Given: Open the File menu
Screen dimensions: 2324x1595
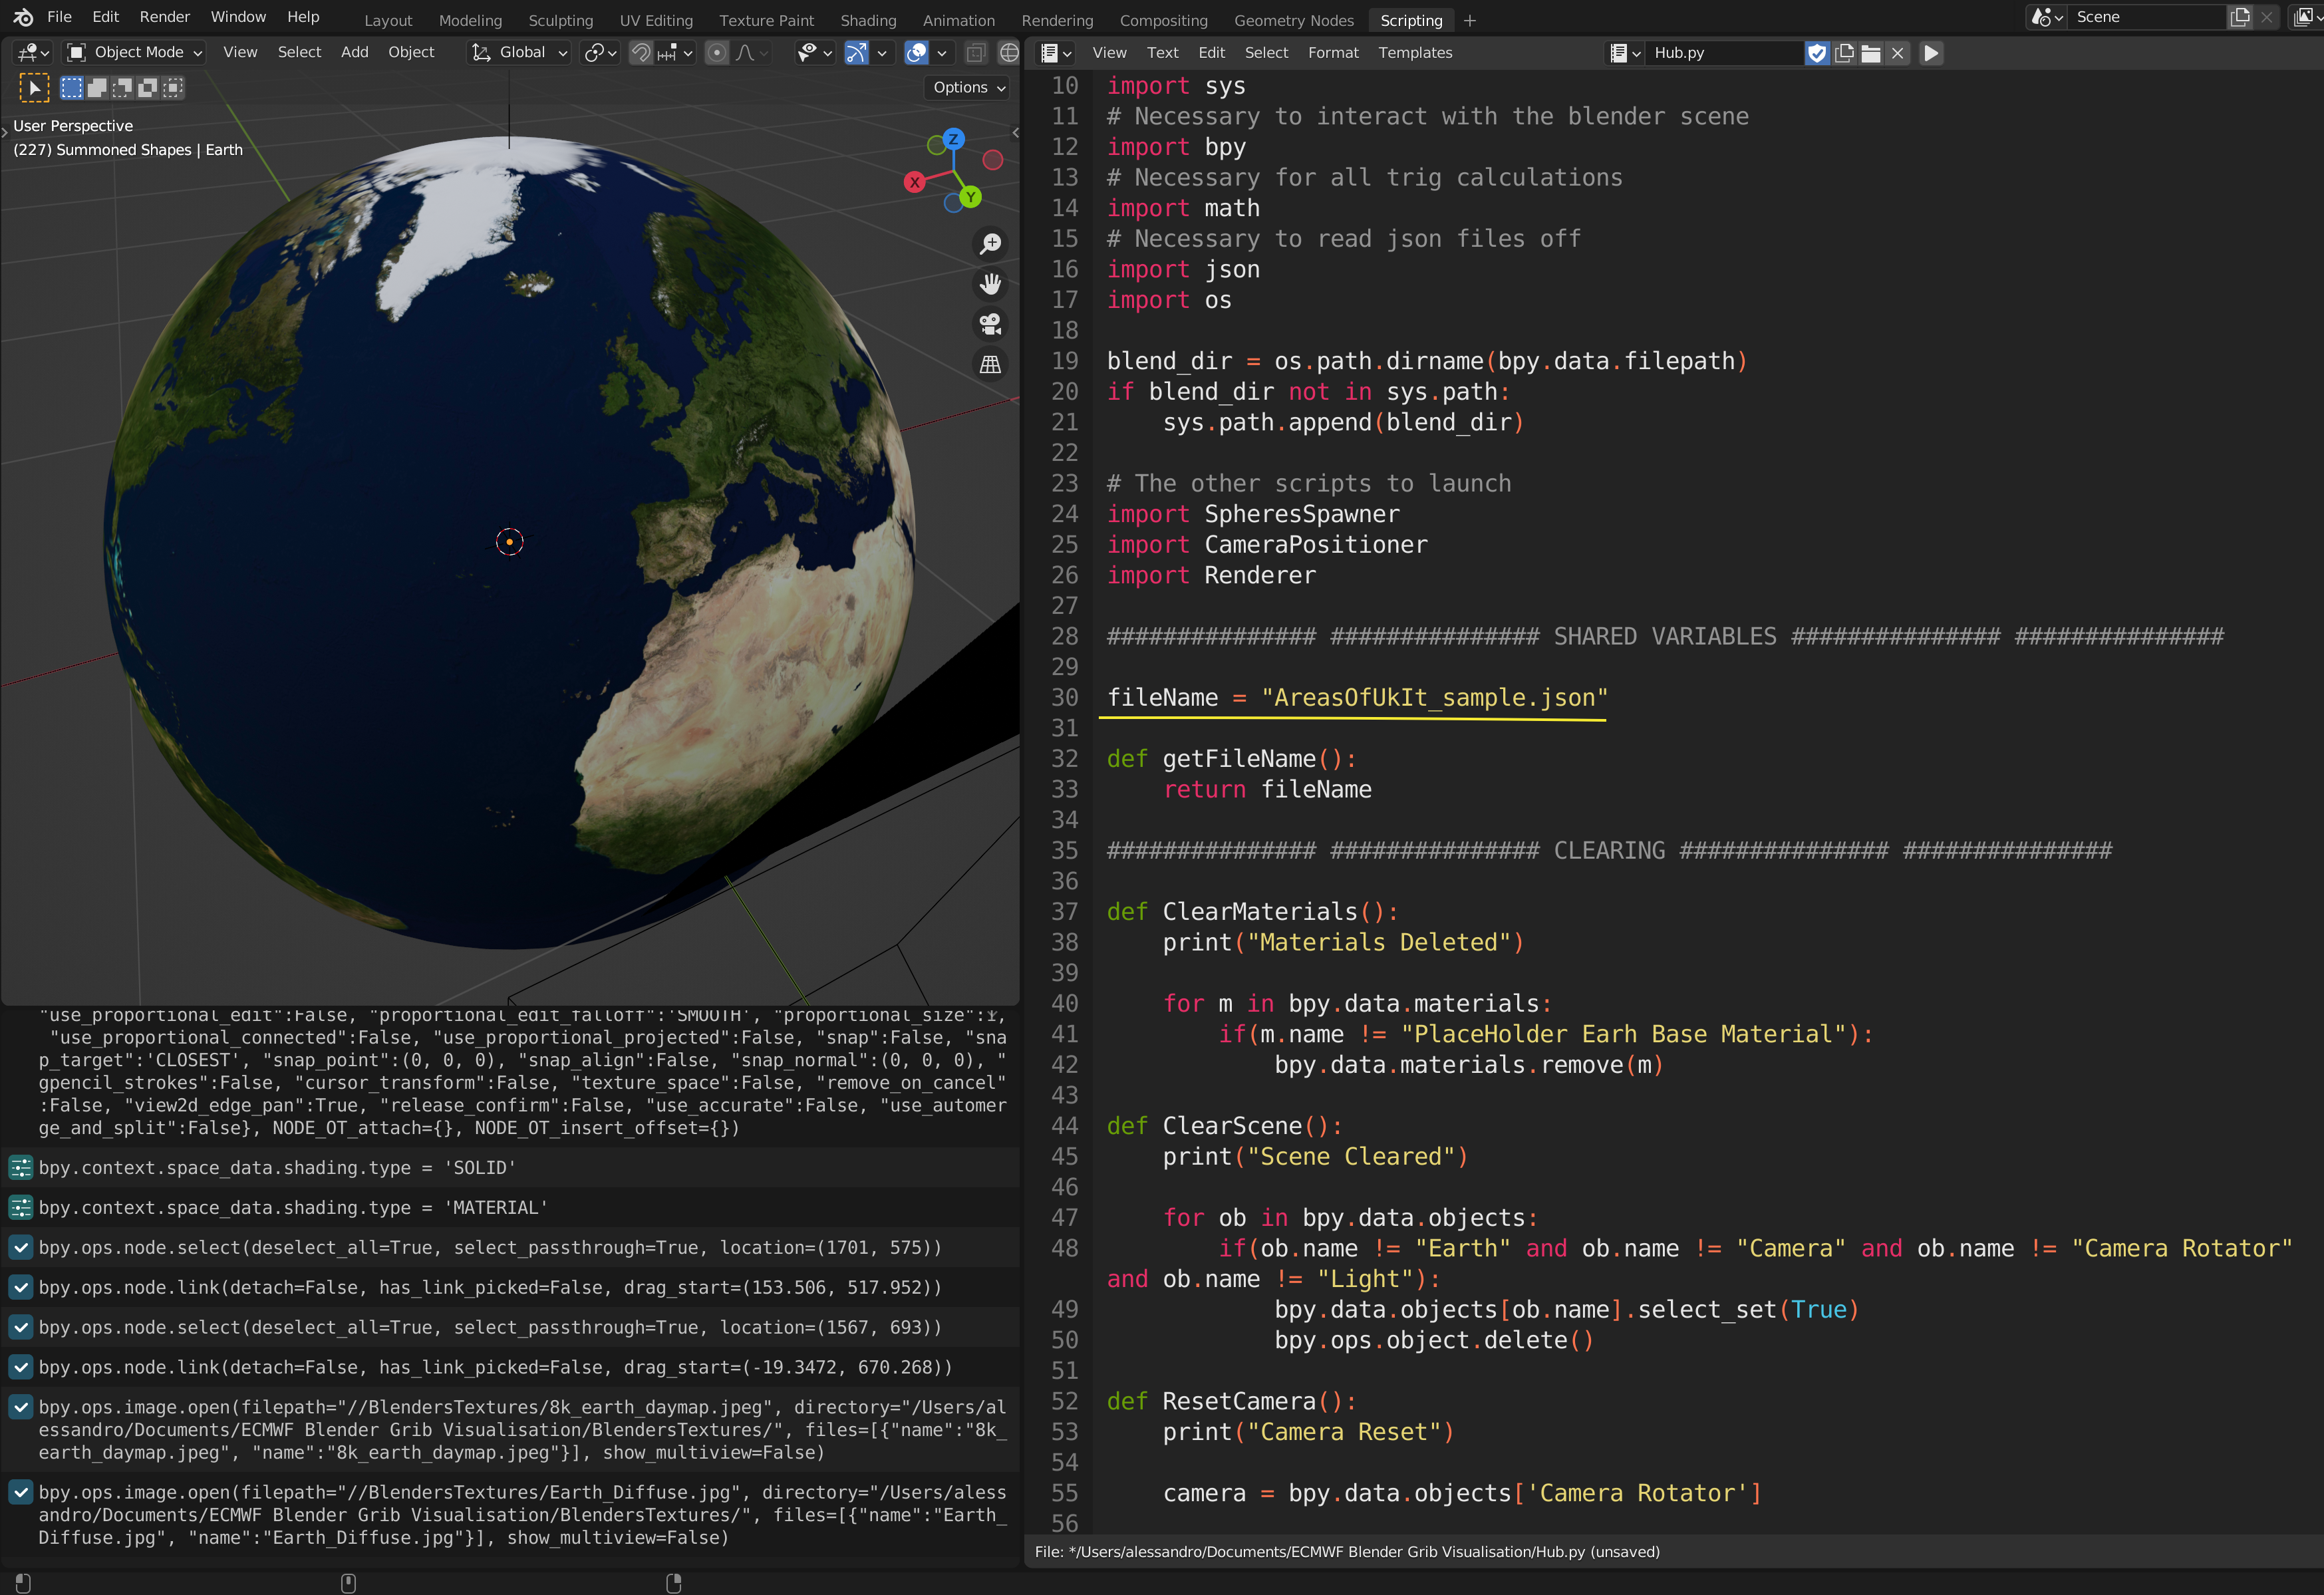Looking at the screenshot, I should pyautogui.click(x=59, y=17).
